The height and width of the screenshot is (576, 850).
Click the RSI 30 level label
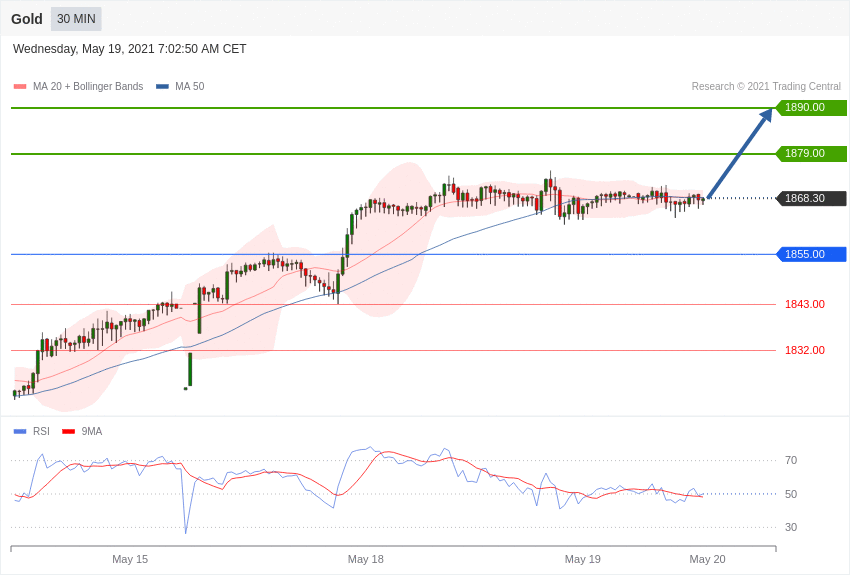[791, 527]
